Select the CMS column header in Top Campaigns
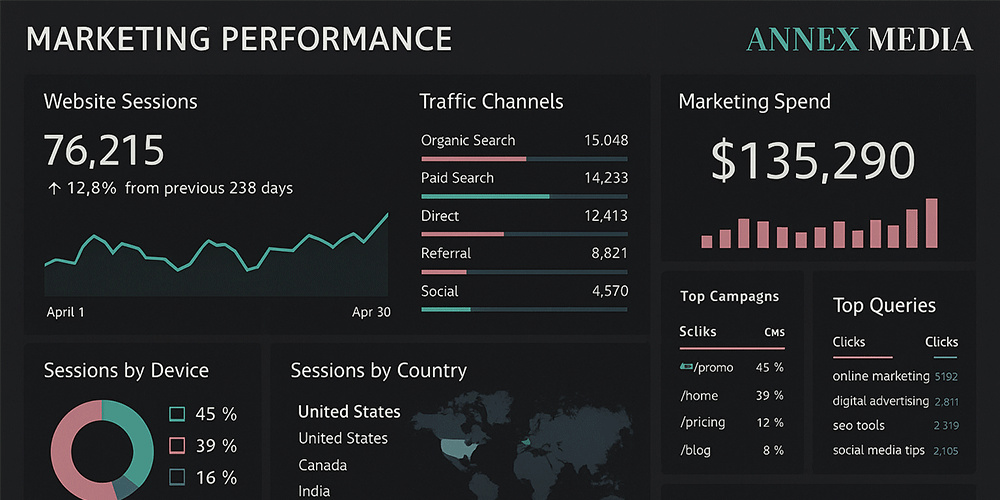The width and height of the screenshot is (1000, 500). click(x=774, y=332)
